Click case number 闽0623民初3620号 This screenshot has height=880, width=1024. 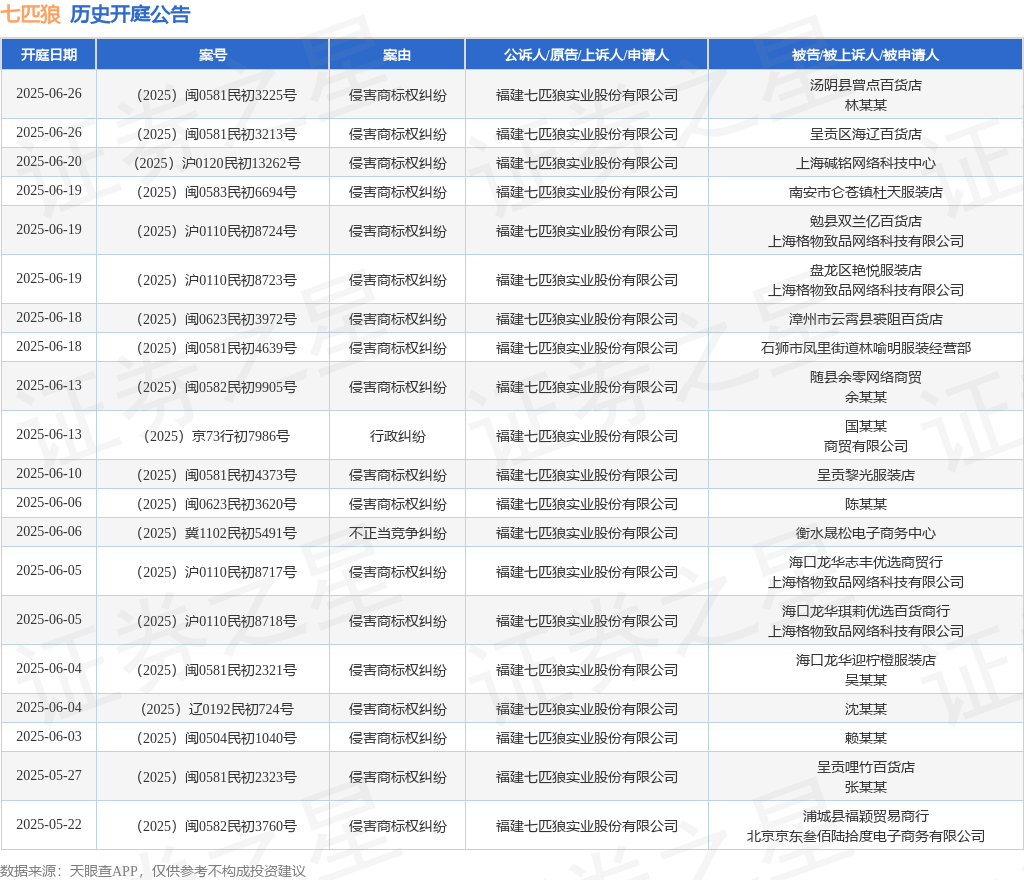coord(217,505)
